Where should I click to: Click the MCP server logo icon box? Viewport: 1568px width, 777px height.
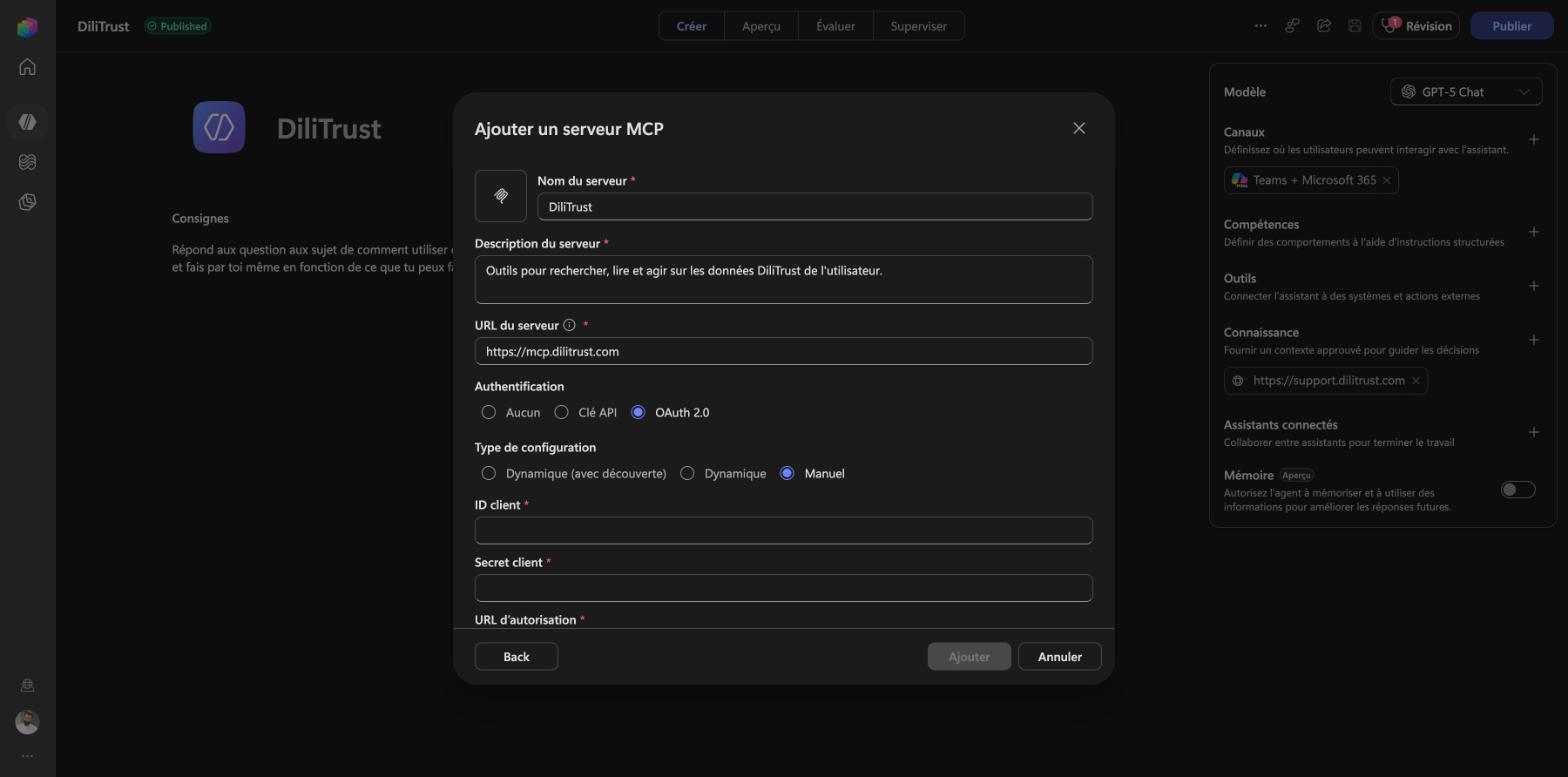coord(501,196)
